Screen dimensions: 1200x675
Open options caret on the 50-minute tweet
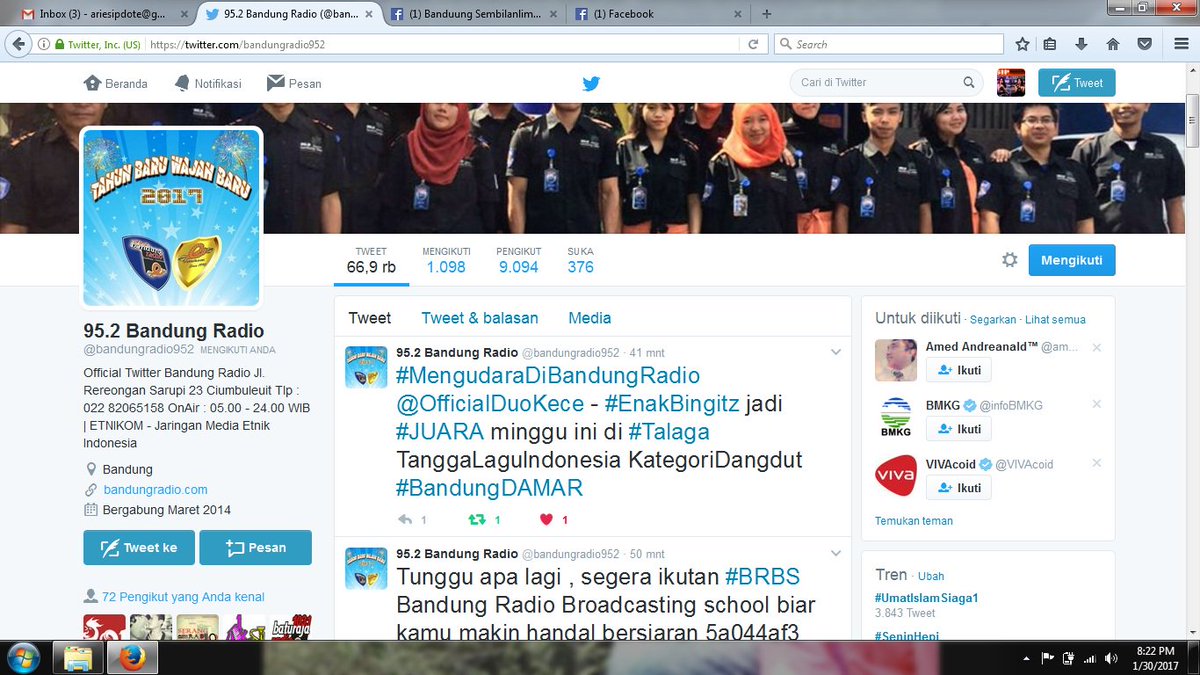coord(836,553)
